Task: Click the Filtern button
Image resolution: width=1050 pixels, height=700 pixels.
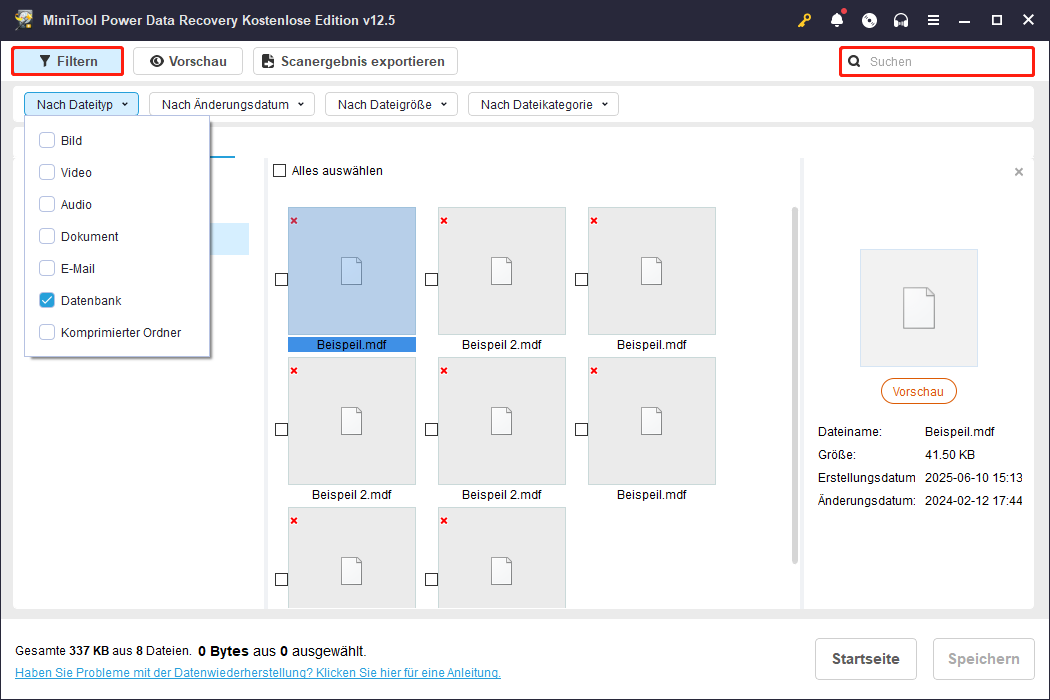Action: pyautogui.click(x=68, y=61)
